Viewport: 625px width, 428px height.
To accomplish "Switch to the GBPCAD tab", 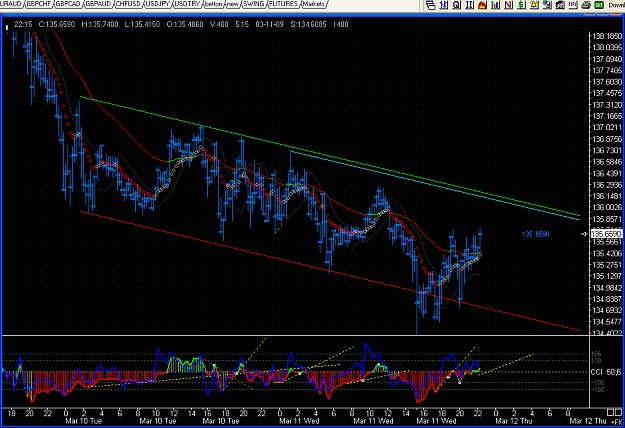I will pyautogui.click(x=69, y=4).
